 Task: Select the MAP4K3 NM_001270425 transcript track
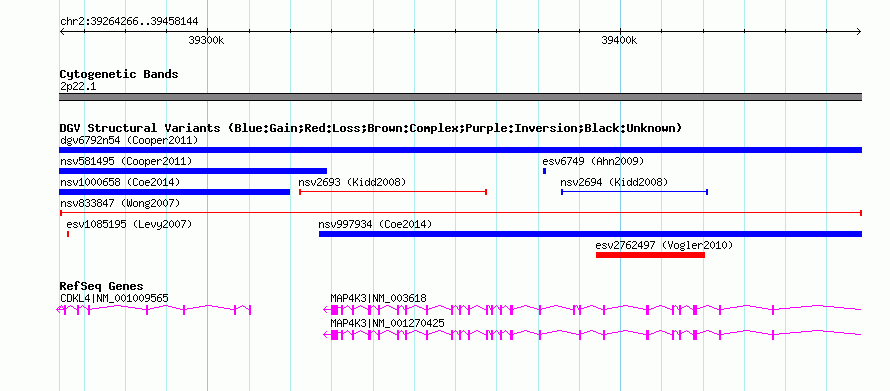tap(592, 334)
